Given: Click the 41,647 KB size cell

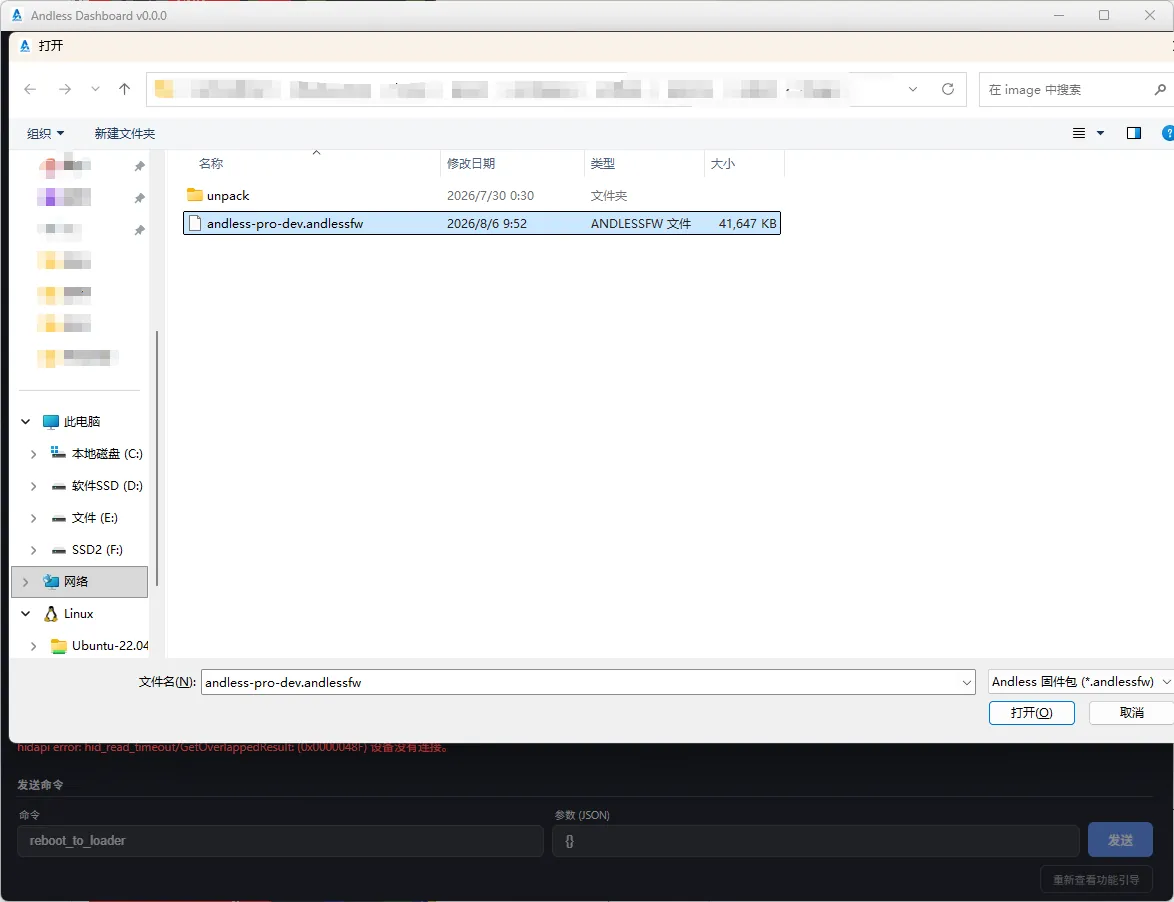Looking at the screenshot, I should 747,223.
